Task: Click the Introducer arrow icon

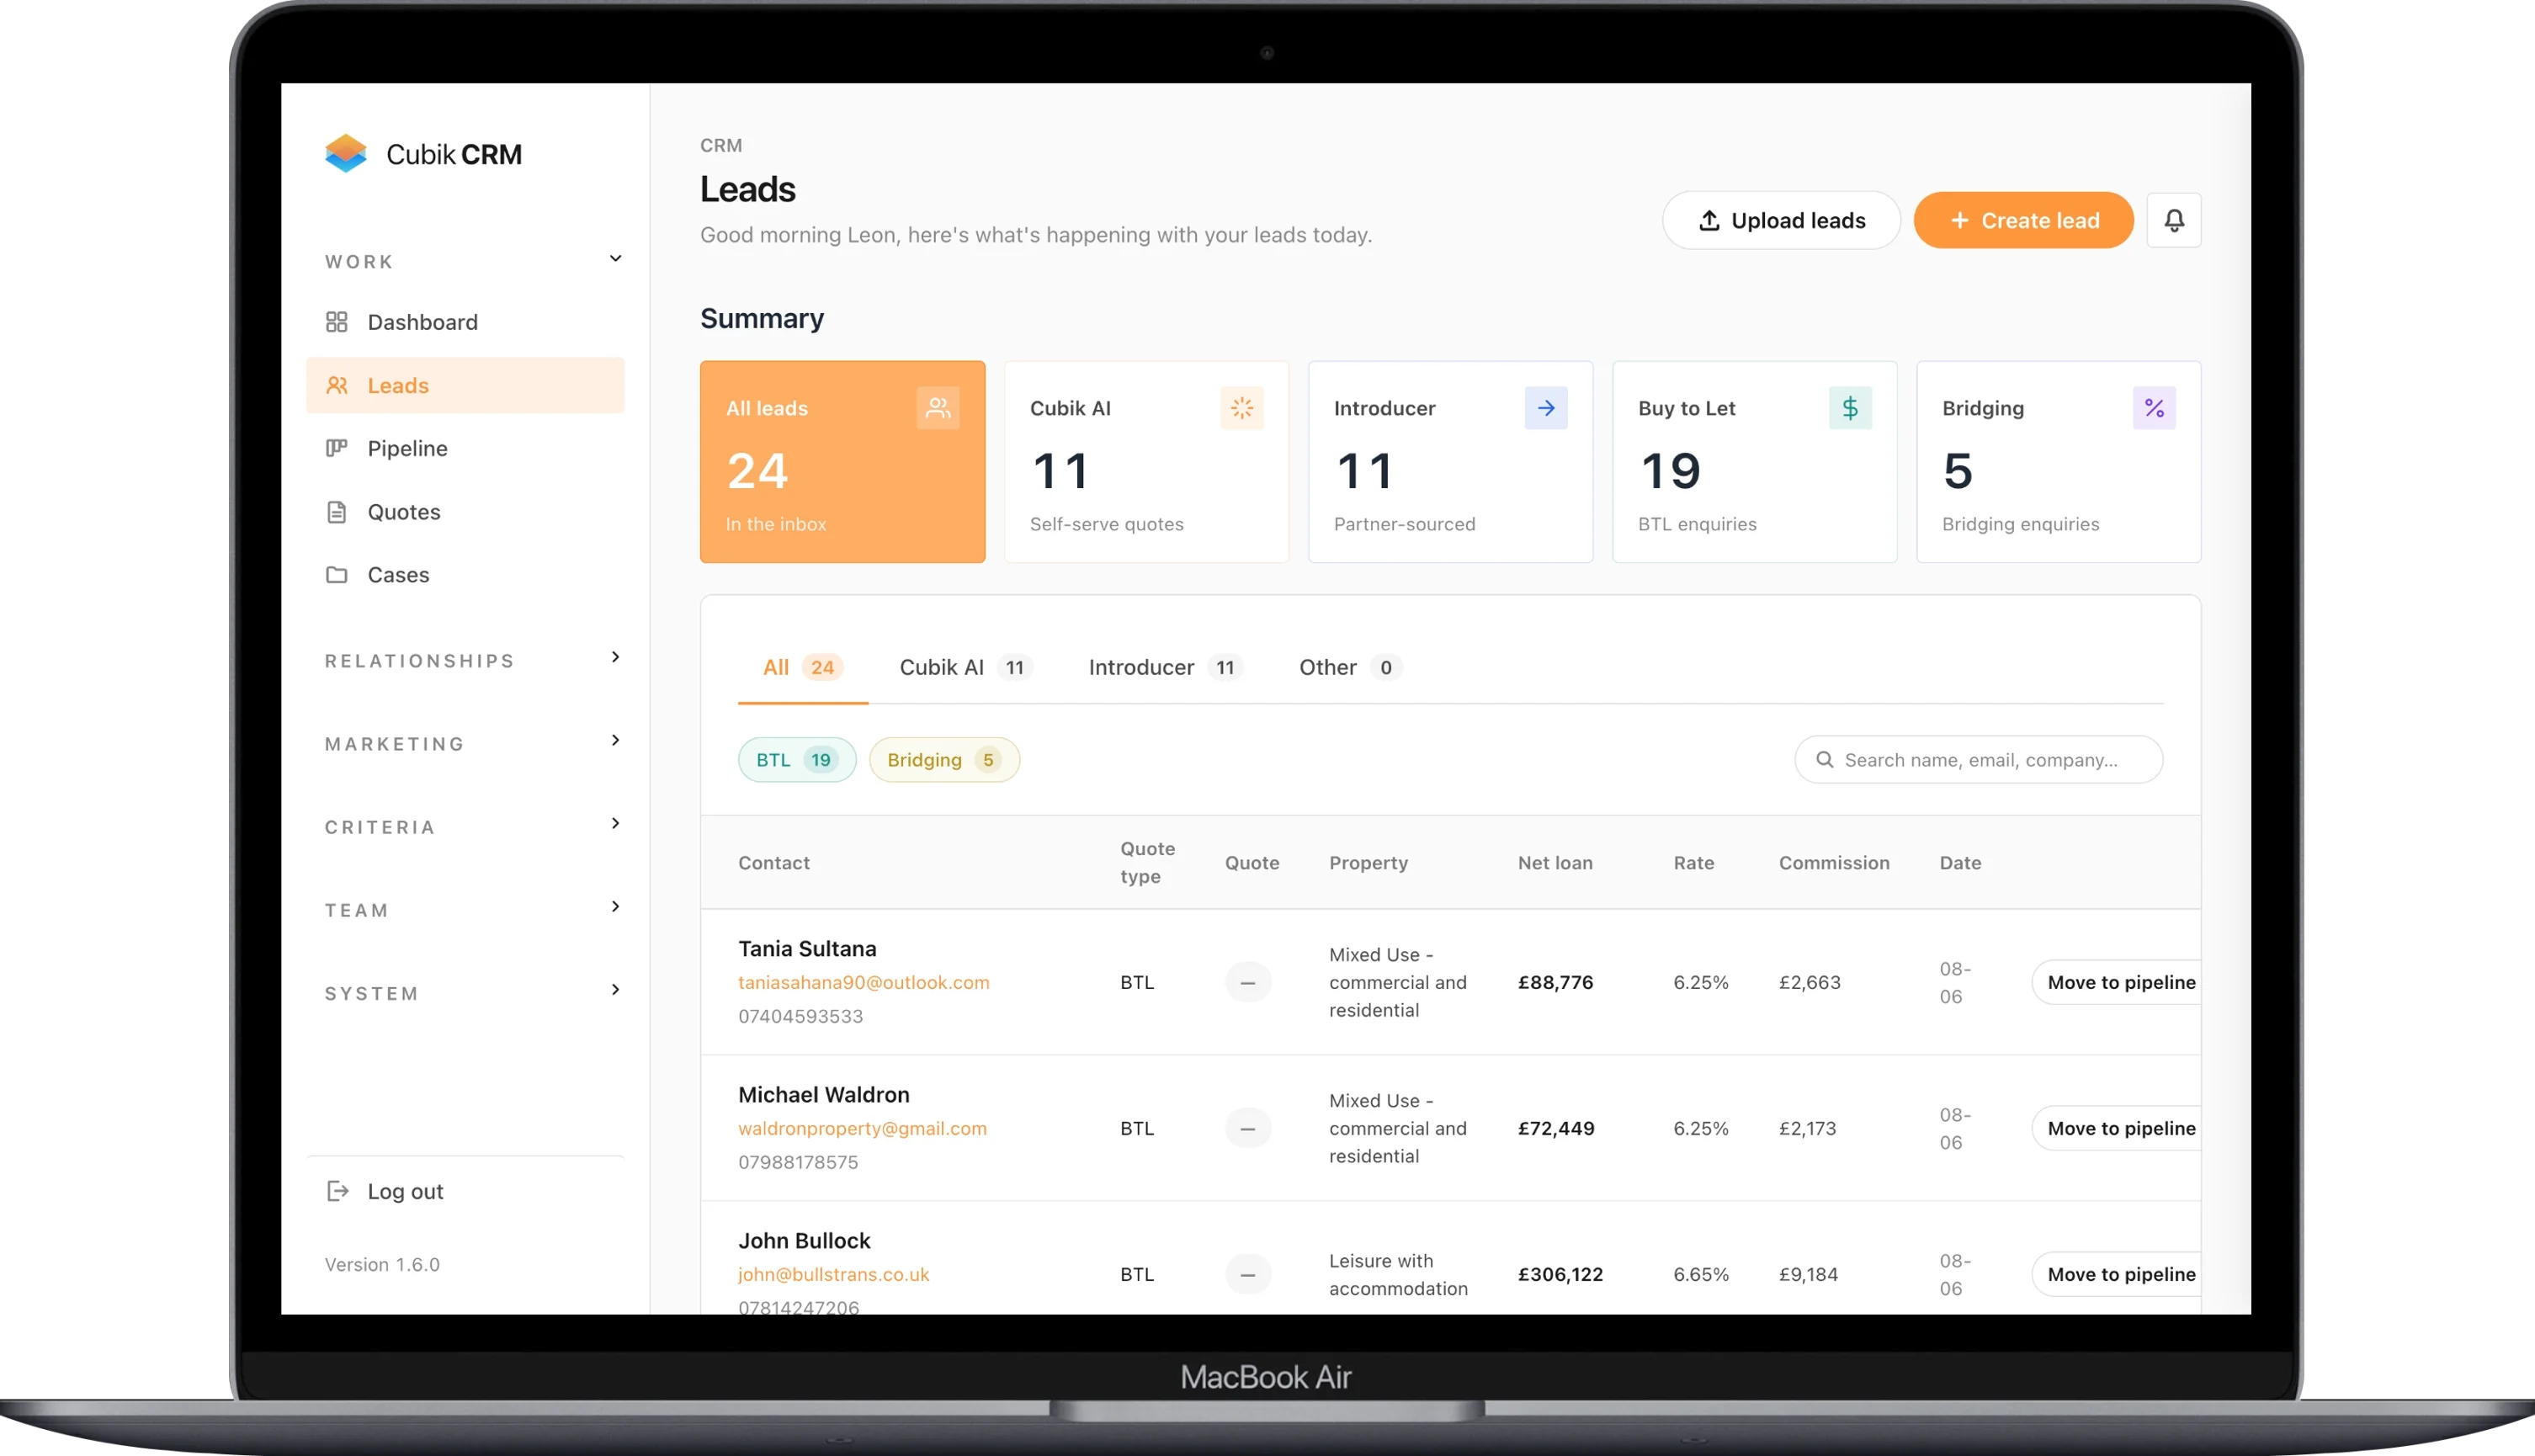Action: point(1546,408)
